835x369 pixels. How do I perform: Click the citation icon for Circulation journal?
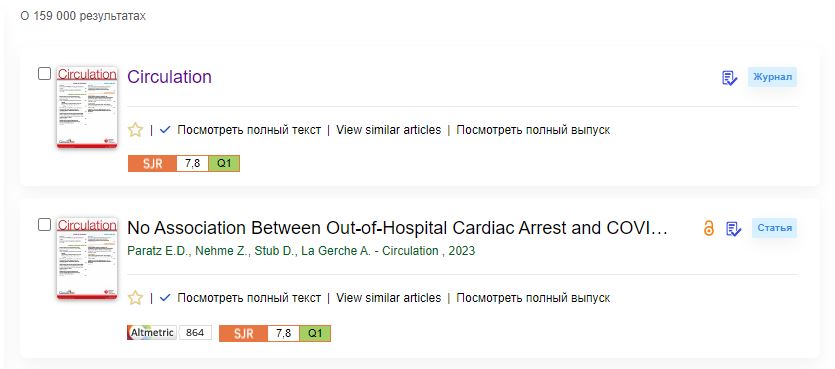[730, 78]
